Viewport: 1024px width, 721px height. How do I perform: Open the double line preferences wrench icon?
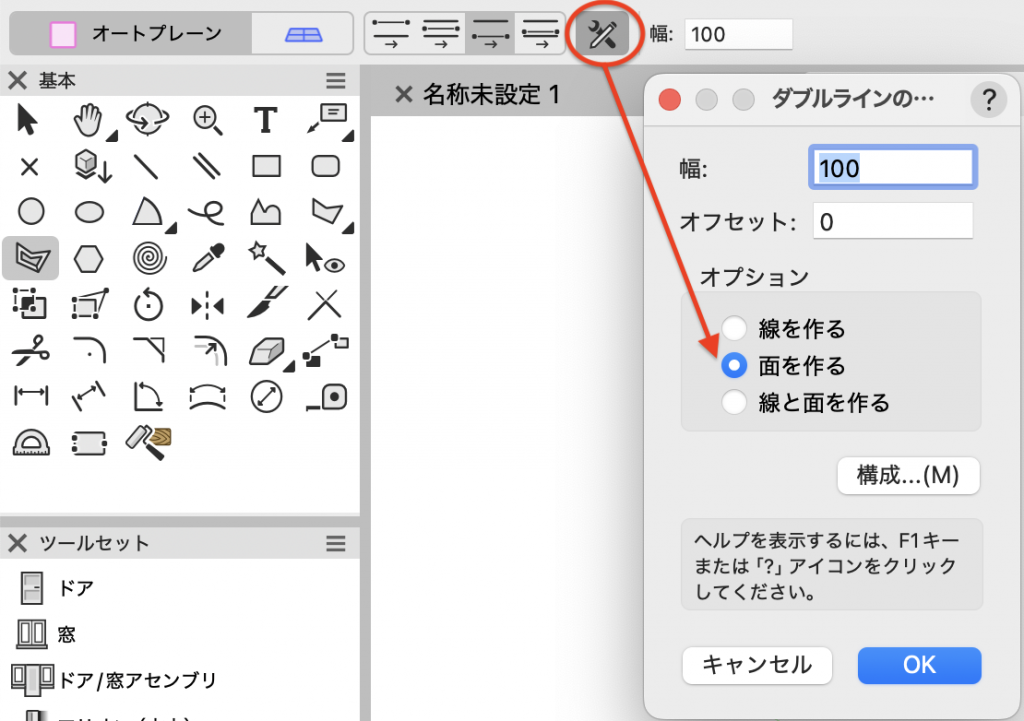pos(602,34)
